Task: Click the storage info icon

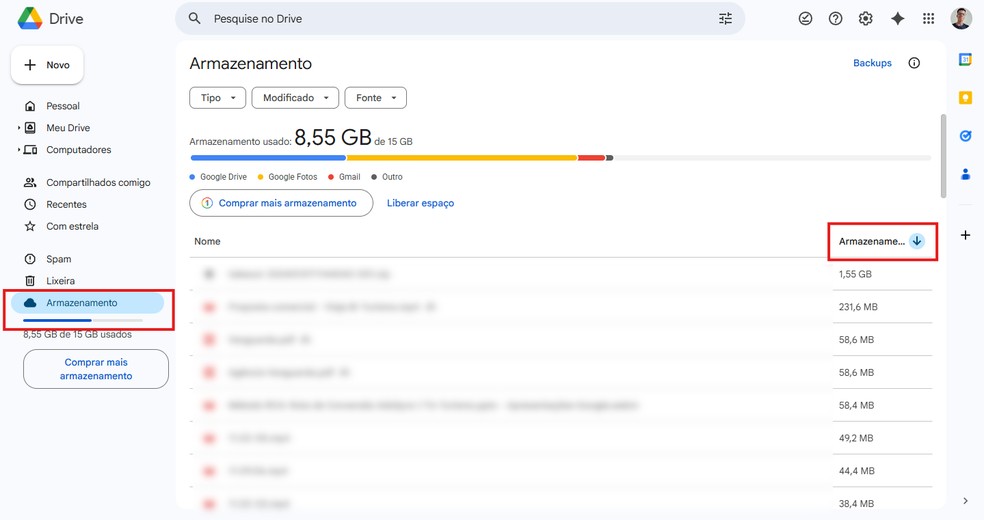Action: pyautogui.click(x=914, y=63)
